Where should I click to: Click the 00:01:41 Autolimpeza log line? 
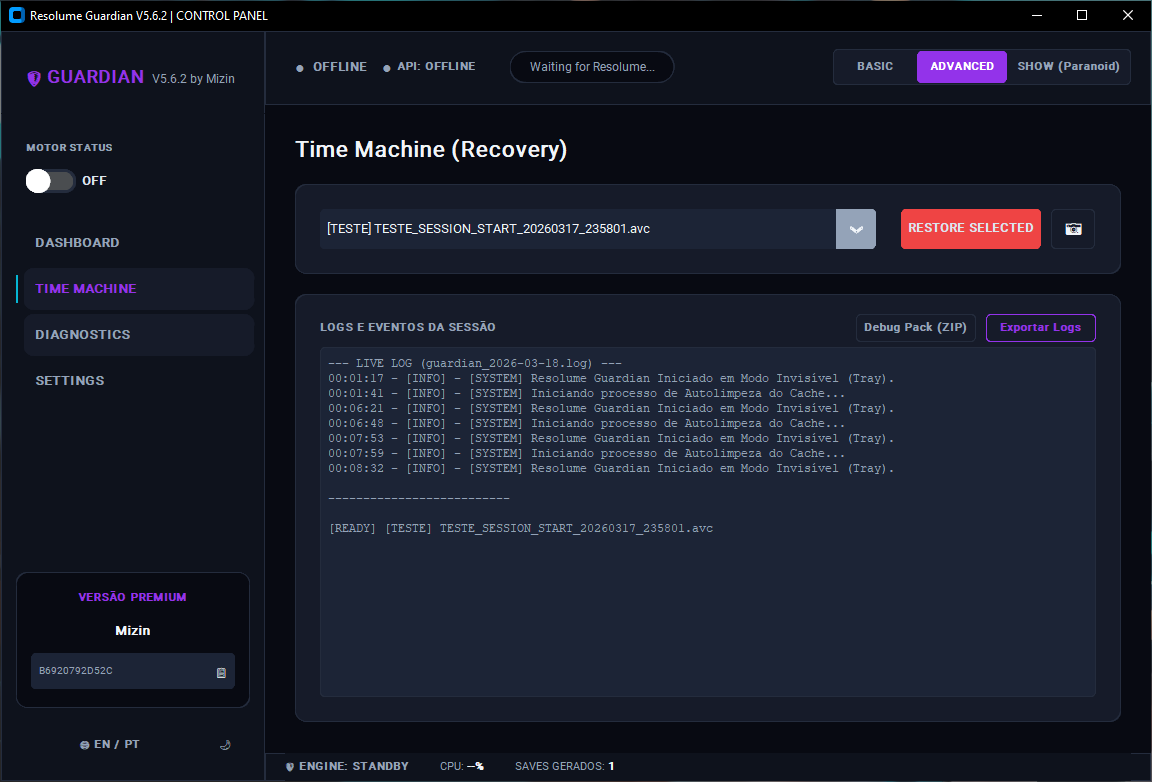click(586, 393)
